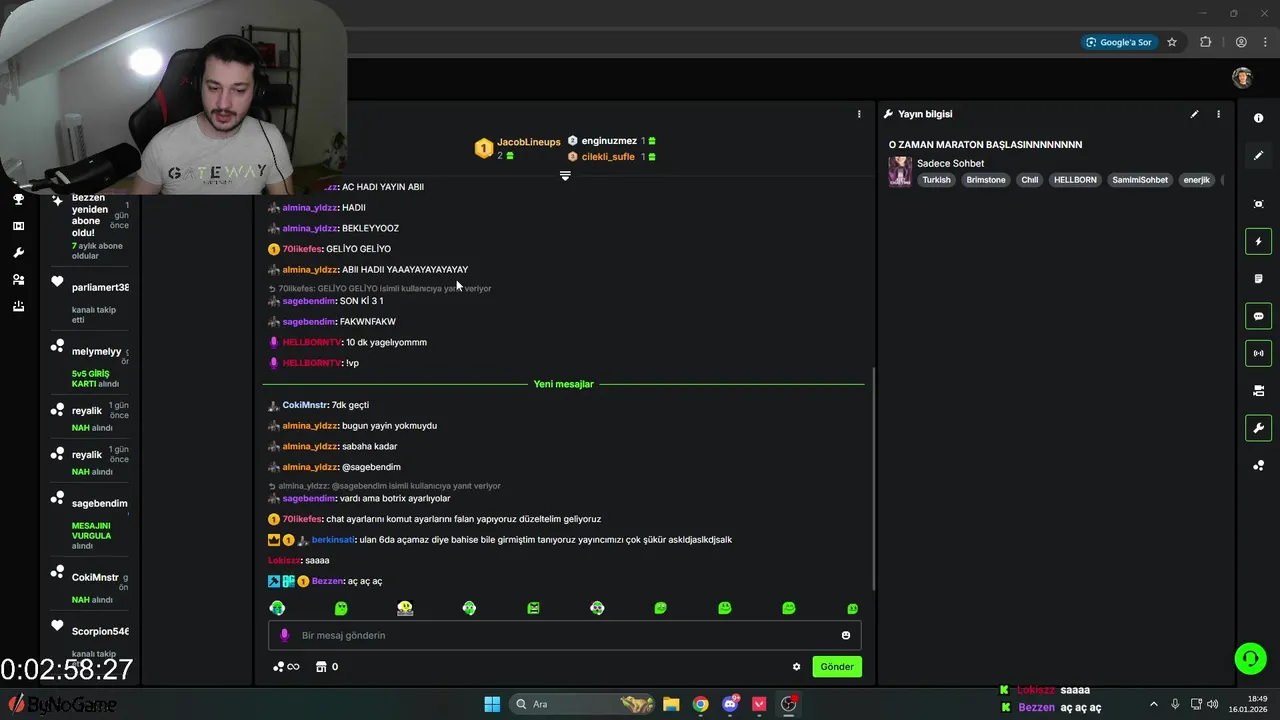This screenshot has width=1280, height=720.
Task: Click the first headphone emote in emote row
Action: (277, 608)
